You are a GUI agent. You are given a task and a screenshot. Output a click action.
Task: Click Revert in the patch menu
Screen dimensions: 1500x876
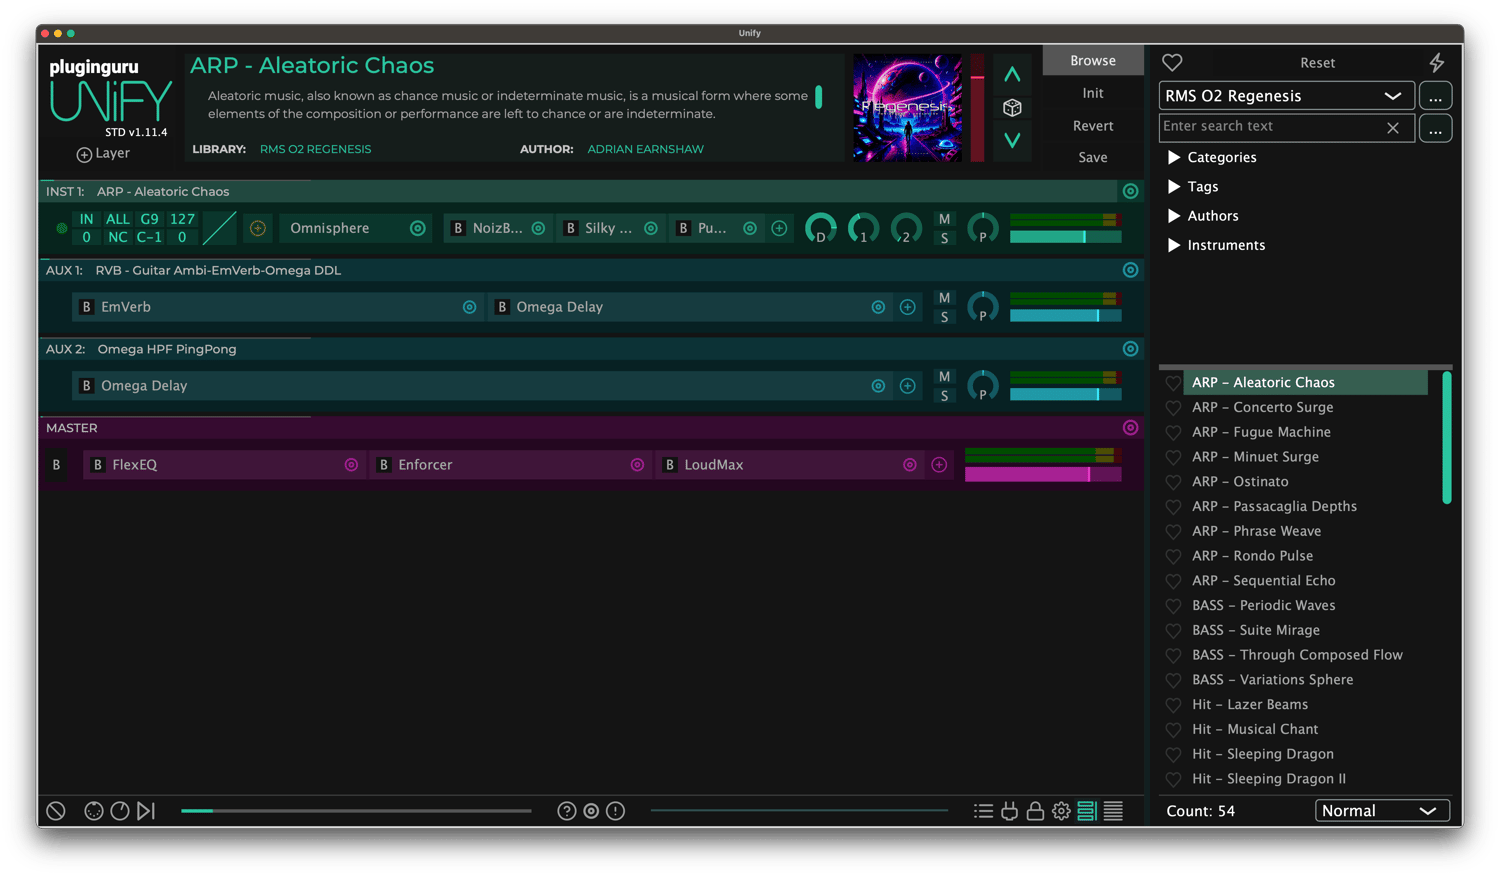tap(1093, 126)
